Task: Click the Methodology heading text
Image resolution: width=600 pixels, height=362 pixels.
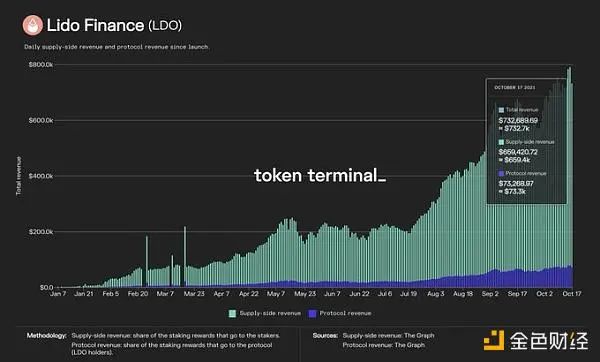Action: pos(47,336)
